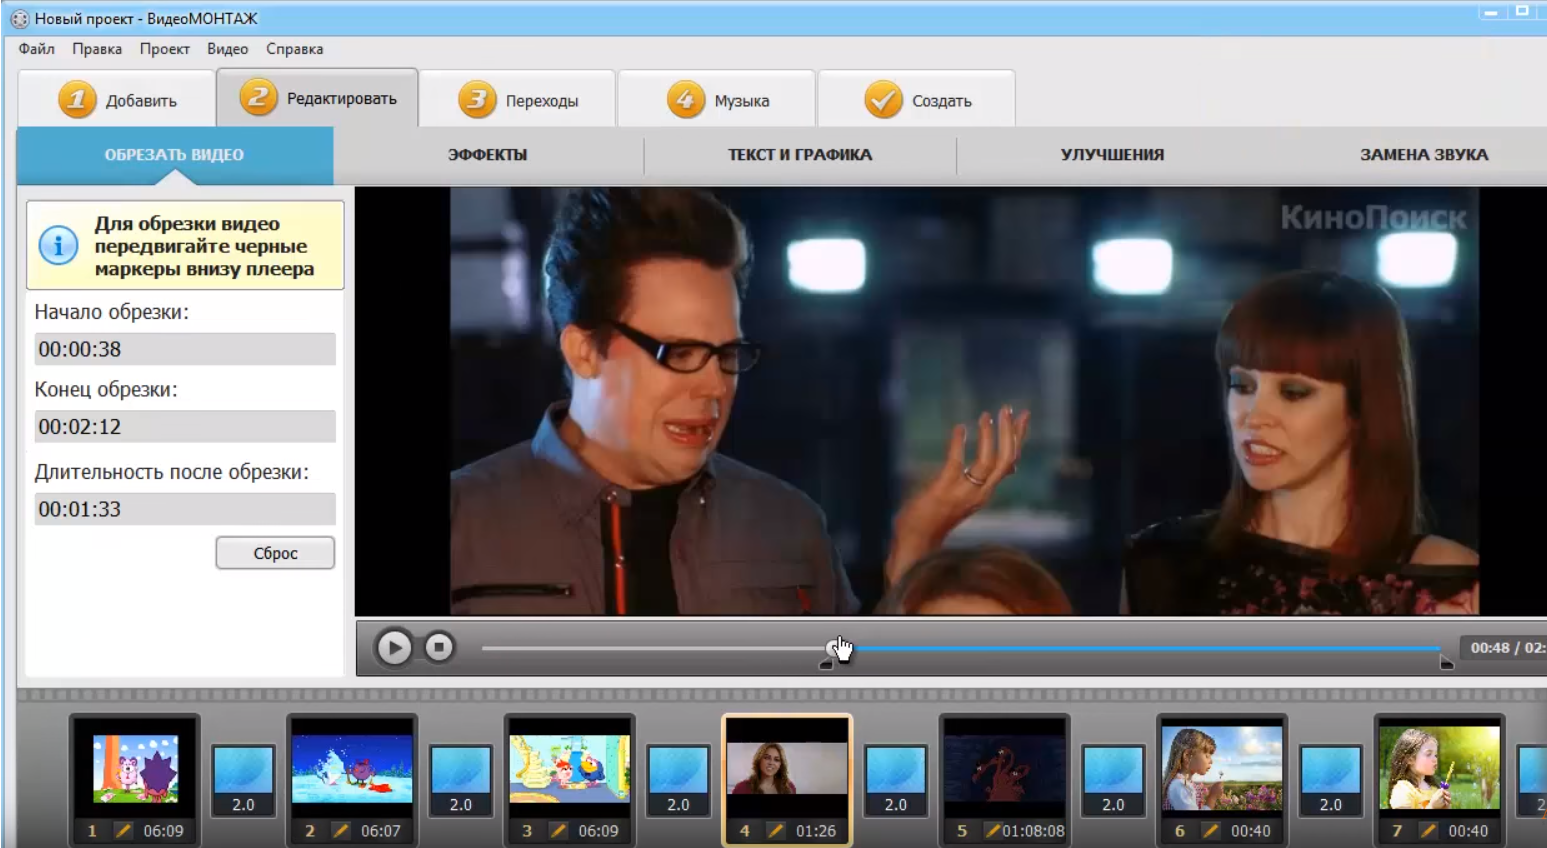Click the blue info icon in the hint box
The image size is (1547, 848).
58,245
